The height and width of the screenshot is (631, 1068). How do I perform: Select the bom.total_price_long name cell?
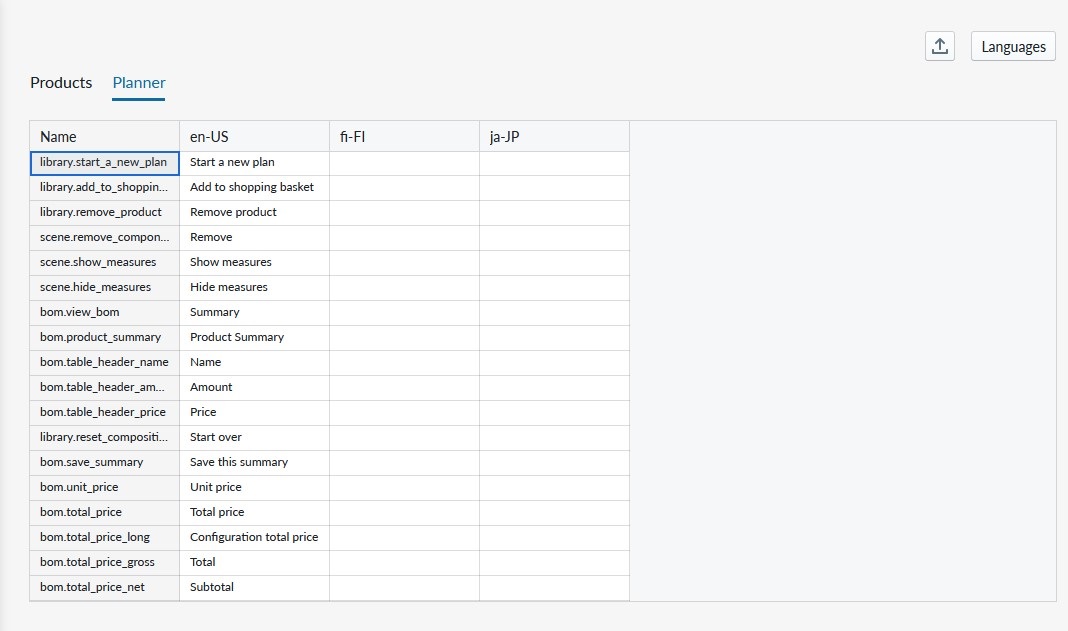pyautogui.click(x=105, y=538)
